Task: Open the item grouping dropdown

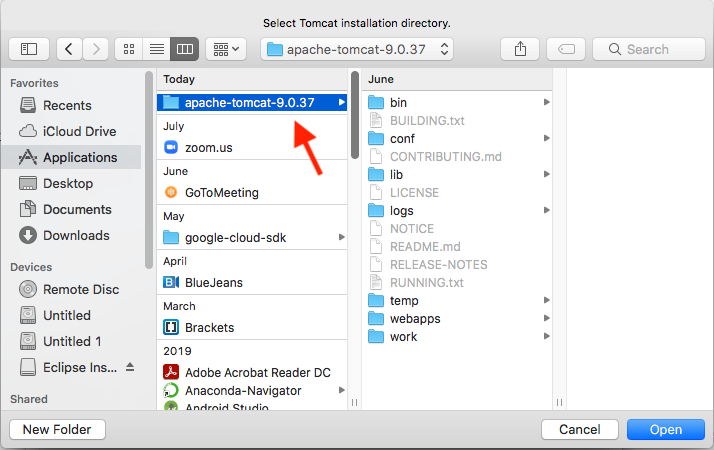Action: (226, 49)
